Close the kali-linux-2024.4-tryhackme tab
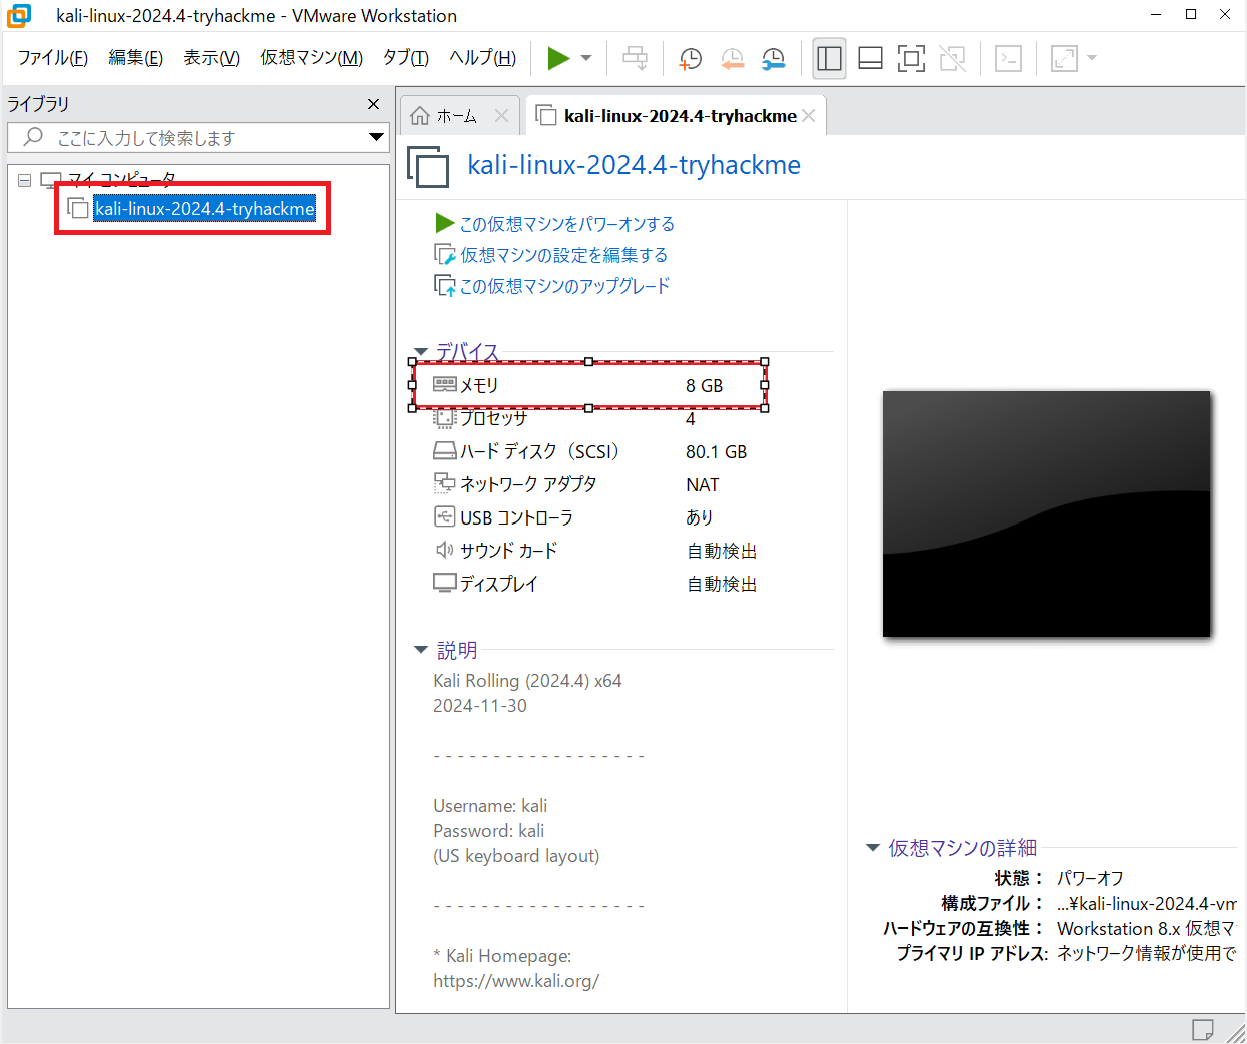1247x1044 pixels. click(809, 116)
